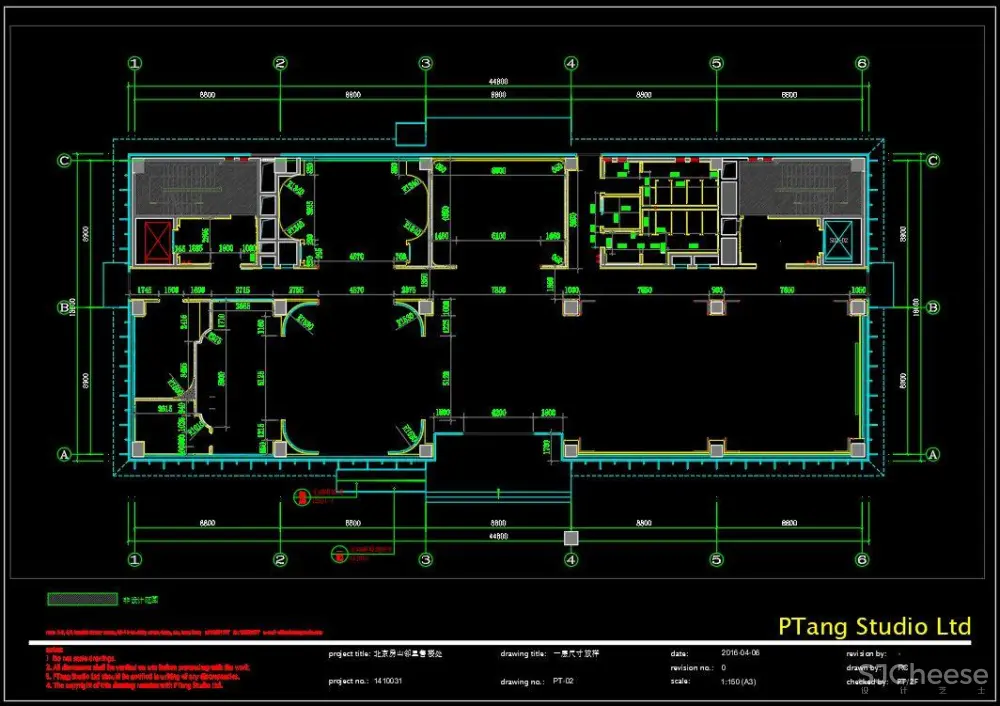Click the red circular section marker below plan
Viewport: 1000px width, 706px height.
[298, 497]
